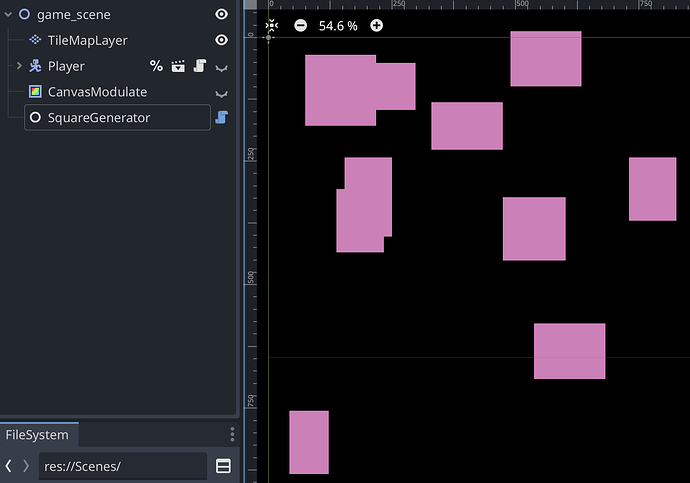Toggle visibility of game_scene node
The width and height of the screenshot is (690, 483).
tap(221, 14)
